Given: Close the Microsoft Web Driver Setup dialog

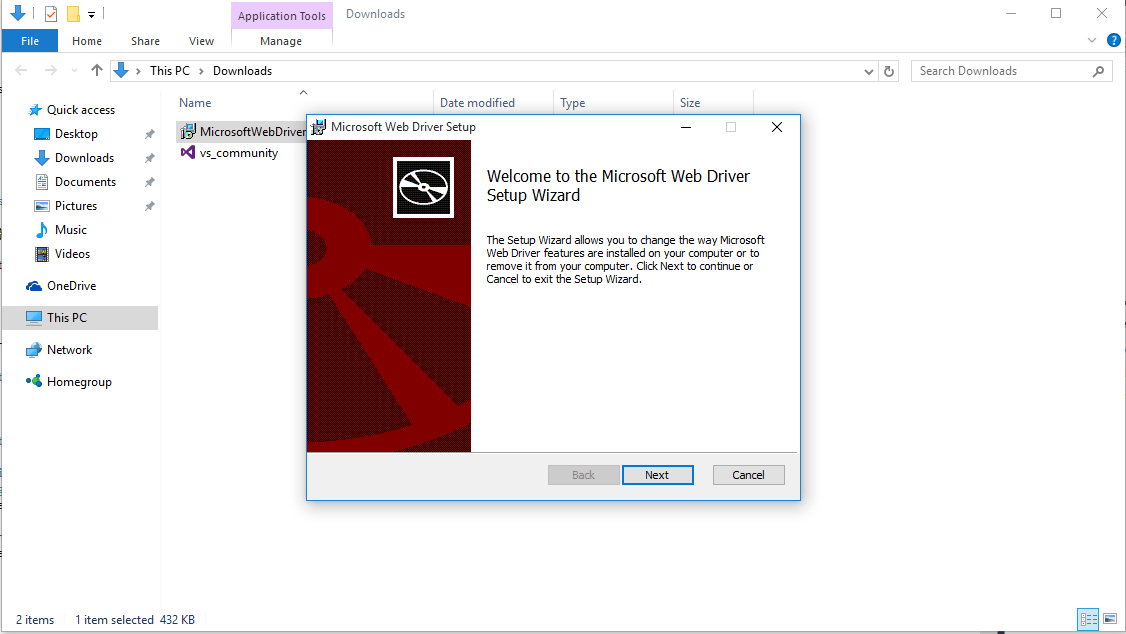Looking at the screenshot, I should tap(776, 127).
